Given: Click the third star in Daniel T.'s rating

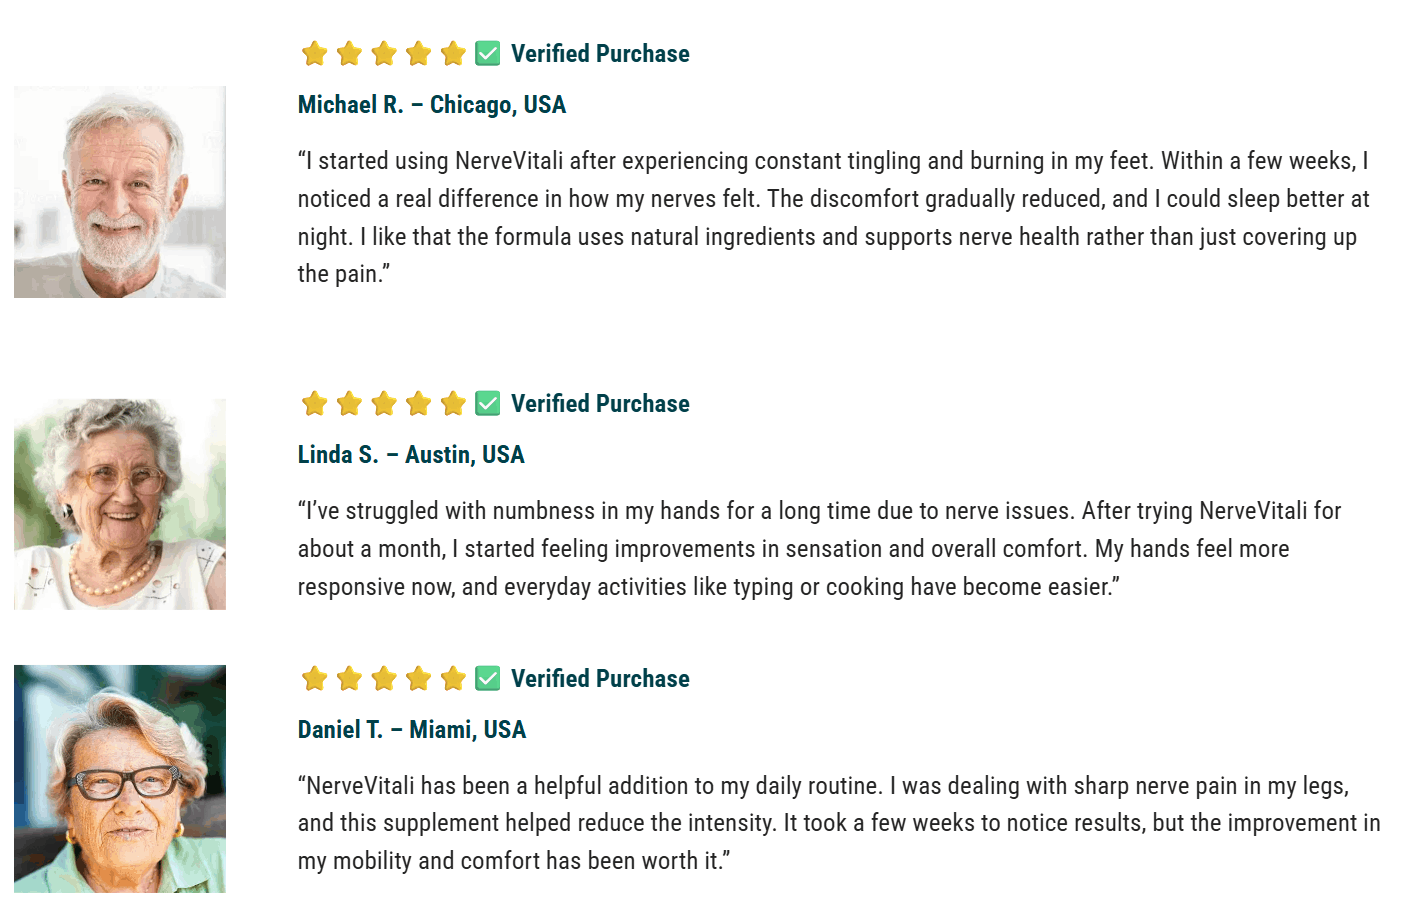Looking at the screenshot, I should 384,678.
